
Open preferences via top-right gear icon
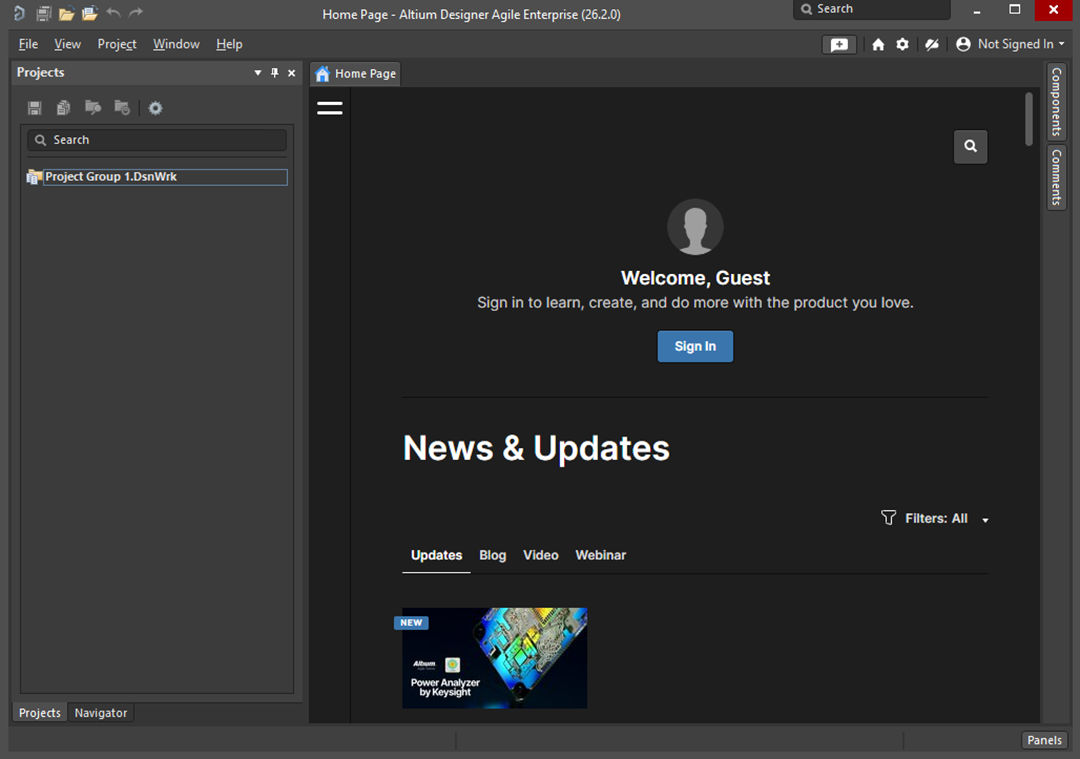tap(902, 44)
